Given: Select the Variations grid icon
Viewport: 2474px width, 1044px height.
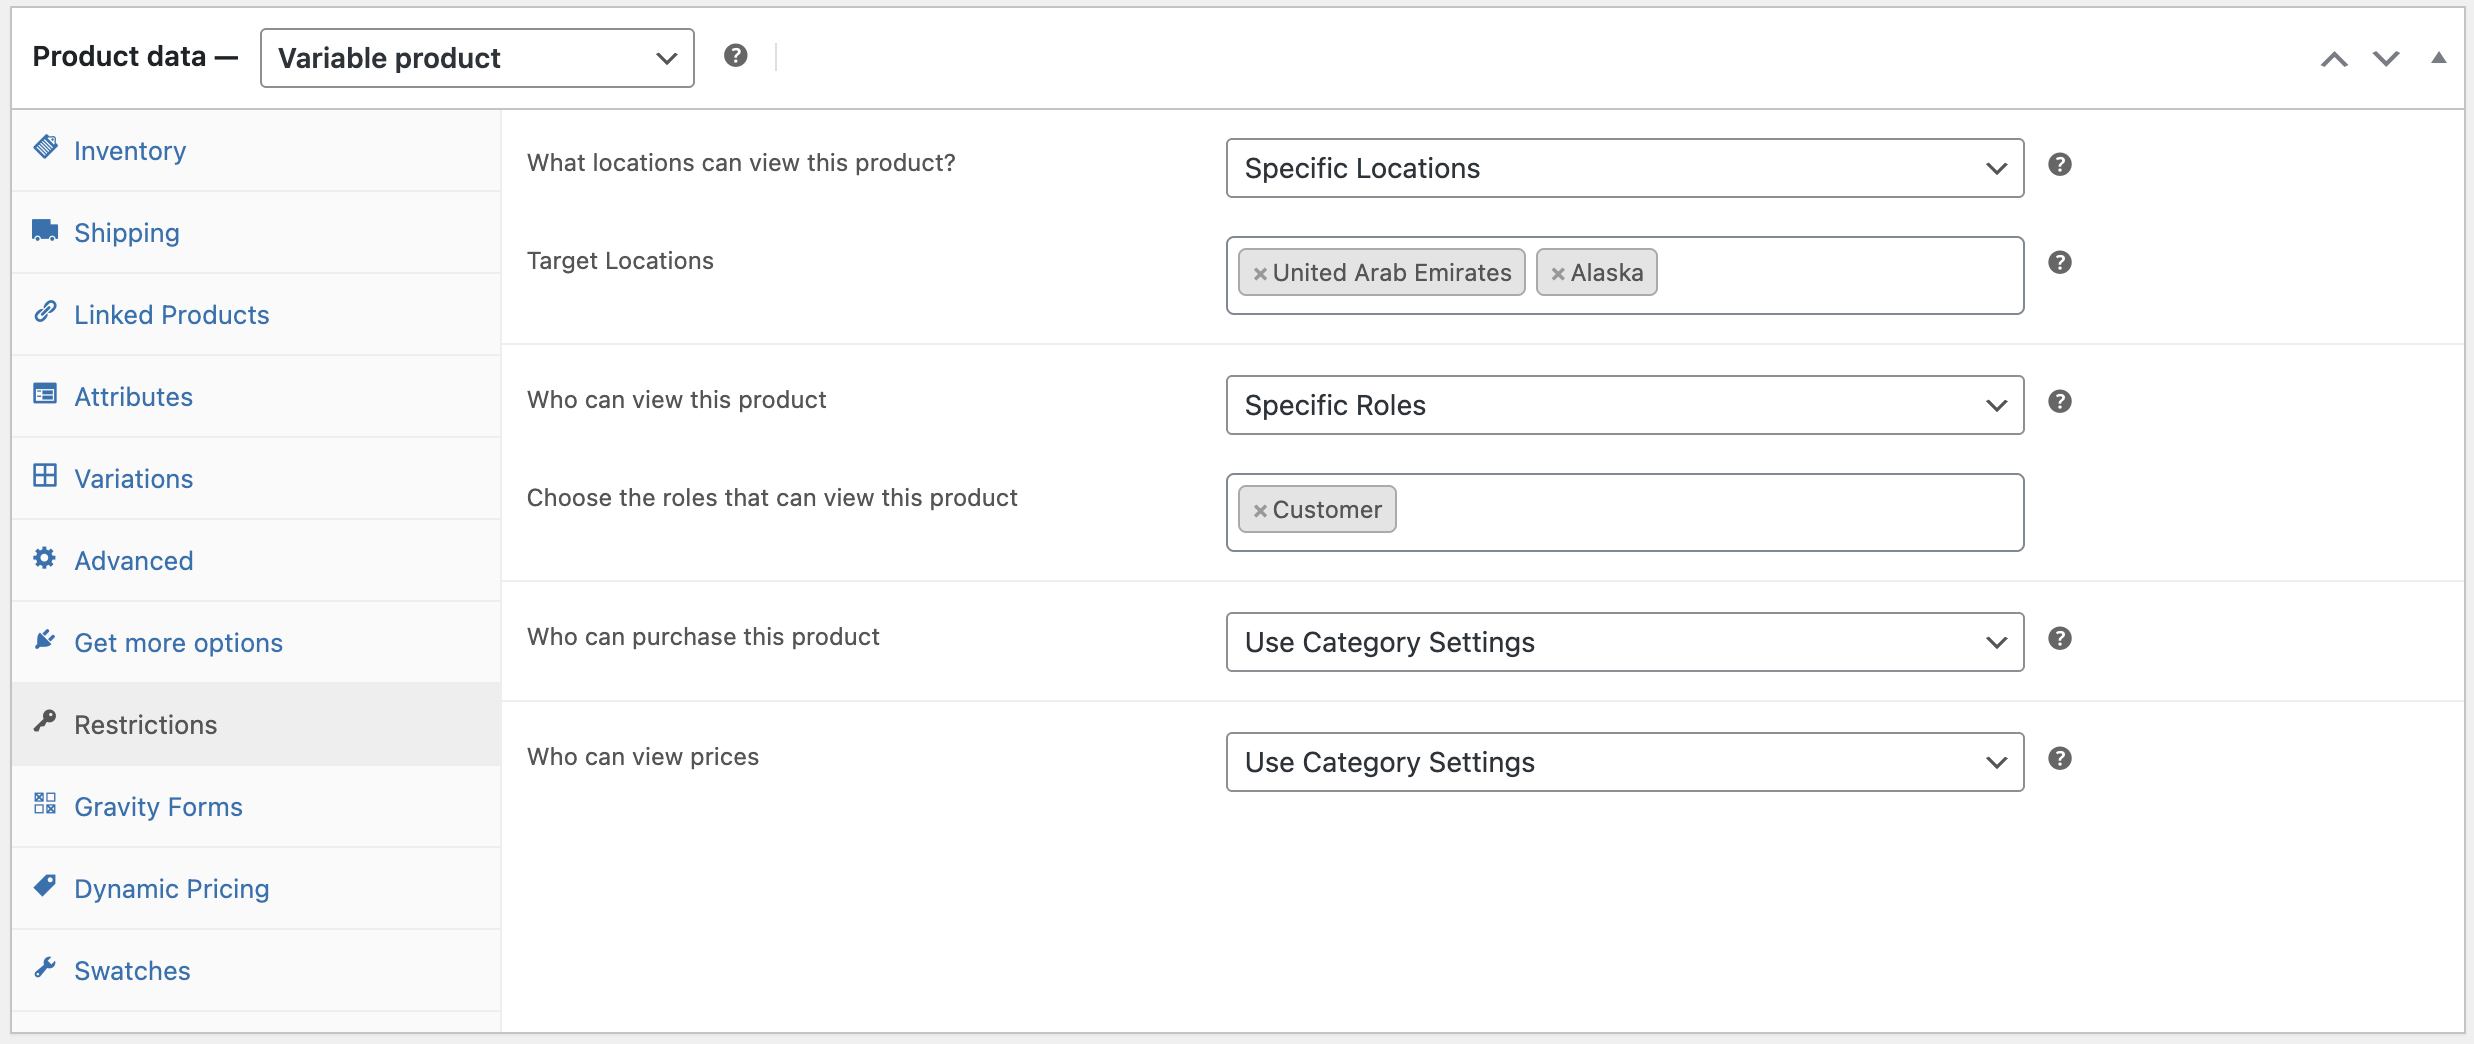Looking at the screenshot, I should 45,475.
